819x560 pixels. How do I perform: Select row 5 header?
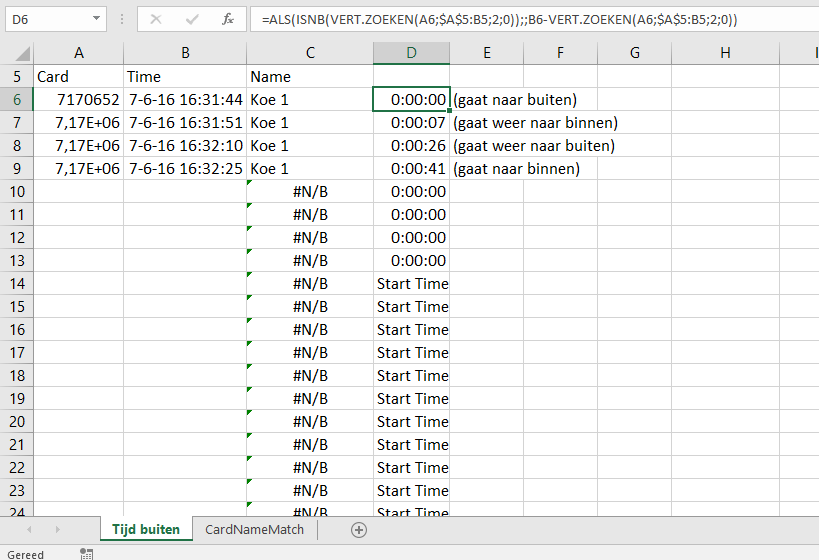17,77
